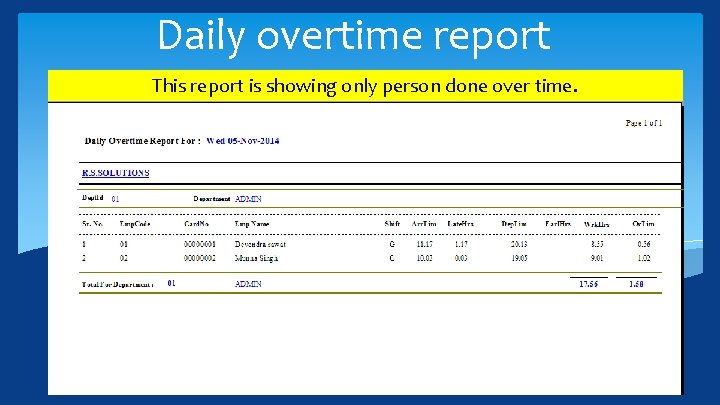Image resolution: width=720 pixels, height=405 pixels.
Task: Click late hours value '1.17'
Action: (x=461, y=244)
